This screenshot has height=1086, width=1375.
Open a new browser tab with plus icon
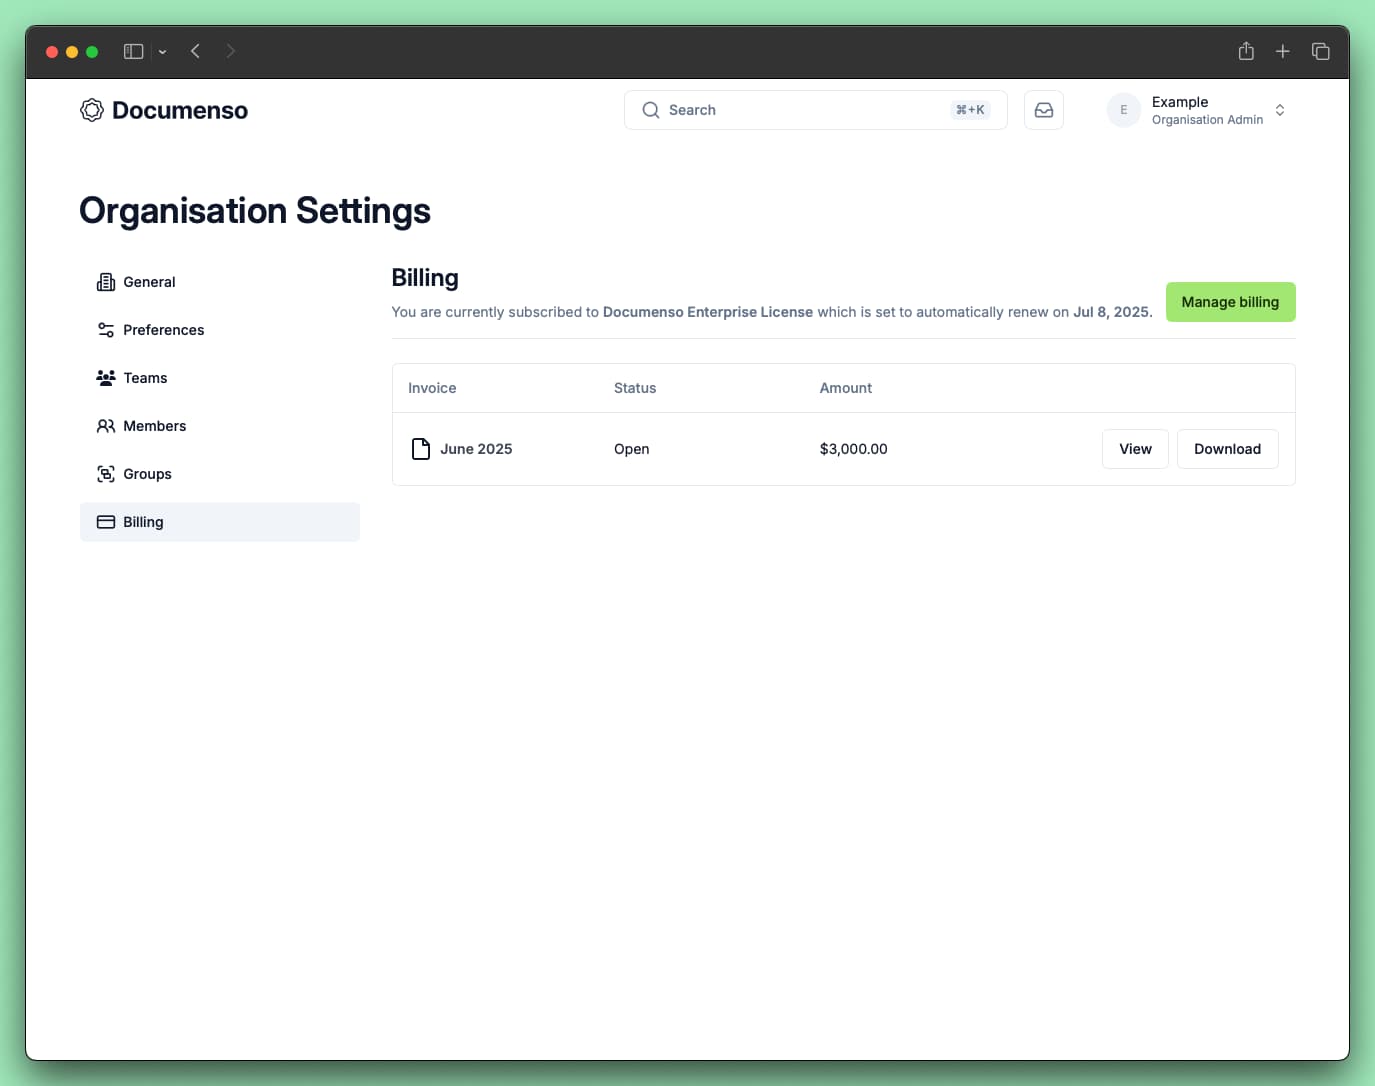coord(1283,51)
